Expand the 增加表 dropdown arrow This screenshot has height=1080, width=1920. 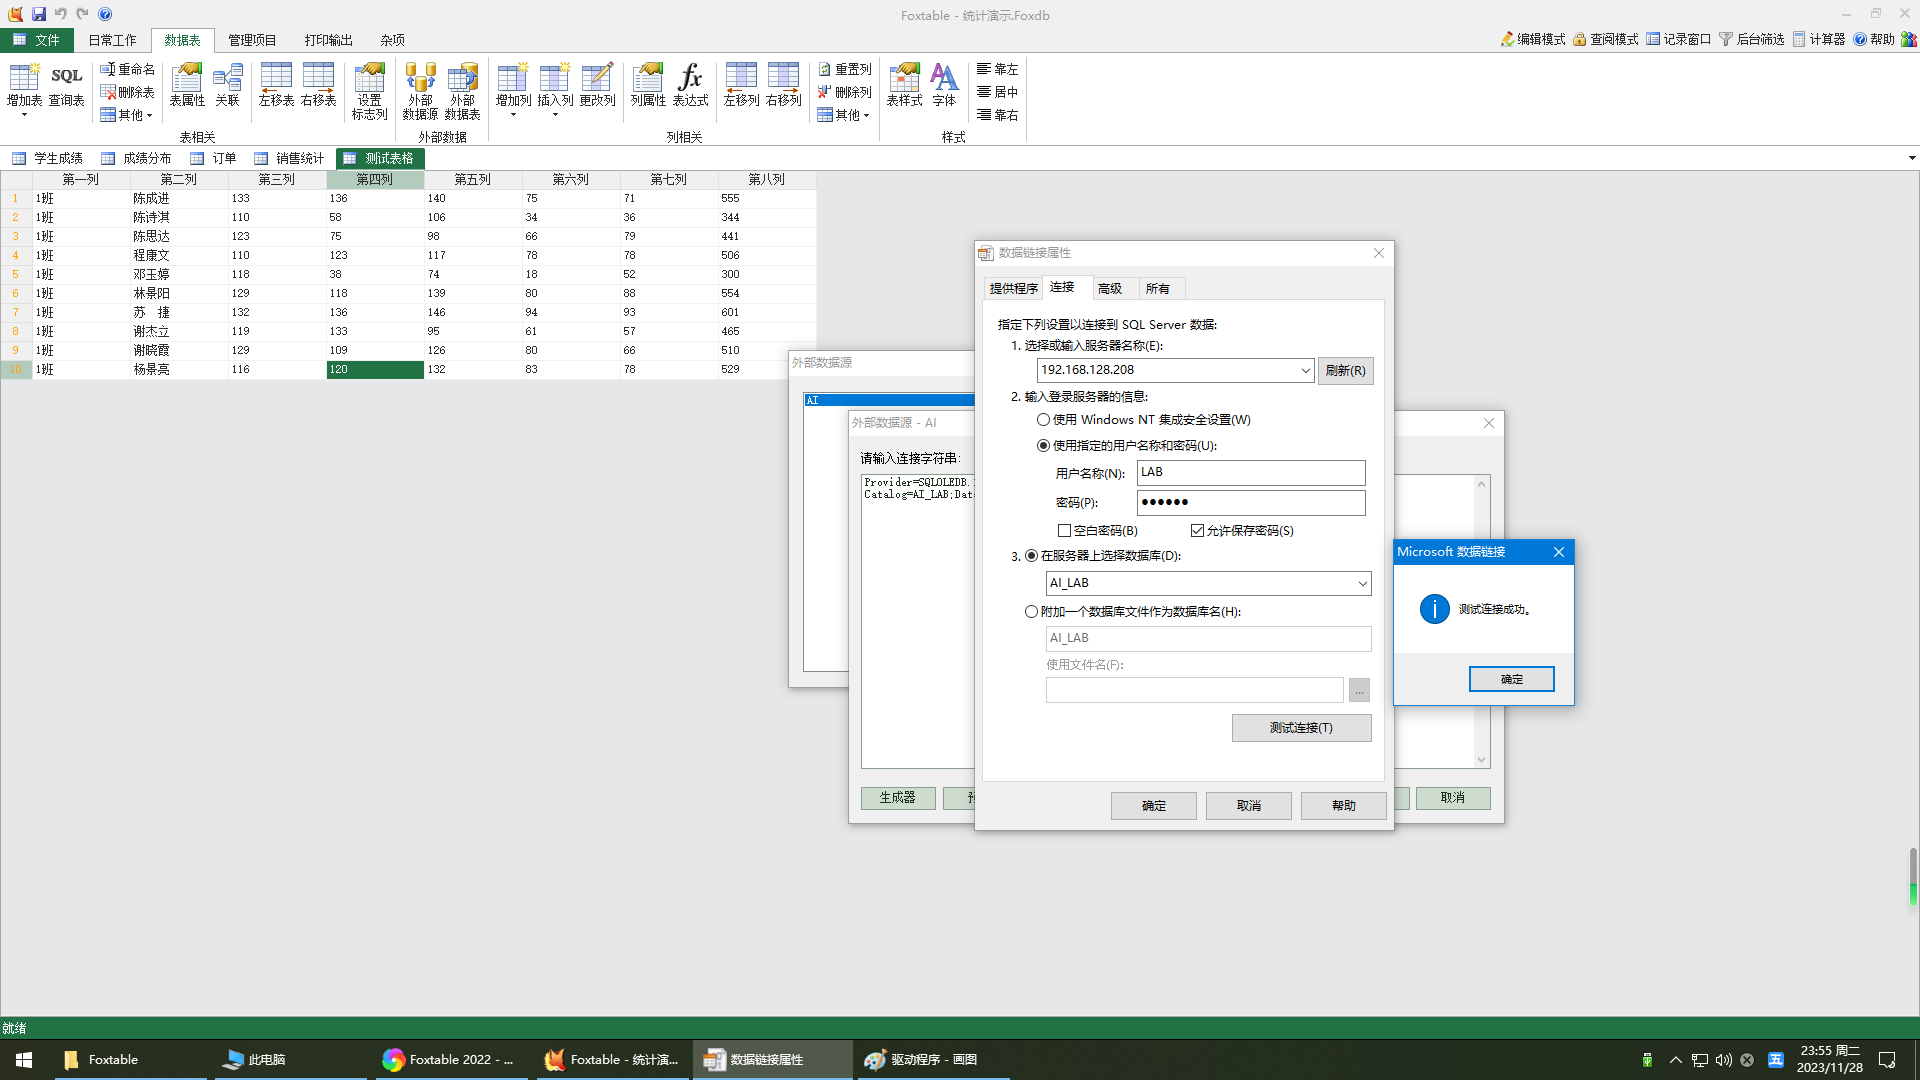click(24, 115)
